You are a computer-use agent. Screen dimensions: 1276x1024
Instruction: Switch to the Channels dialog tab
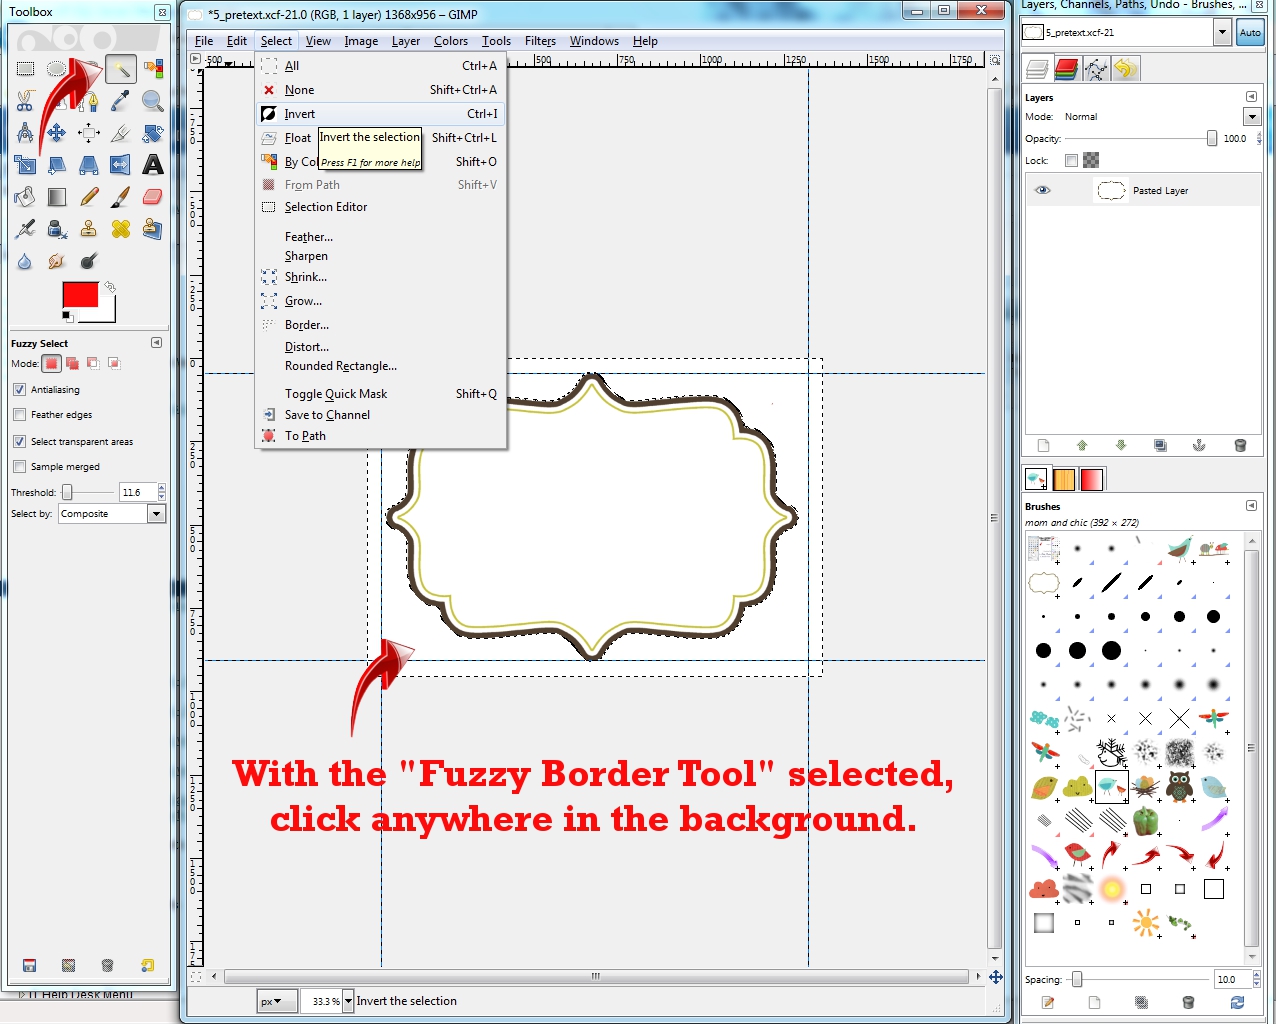(1066, 68)
